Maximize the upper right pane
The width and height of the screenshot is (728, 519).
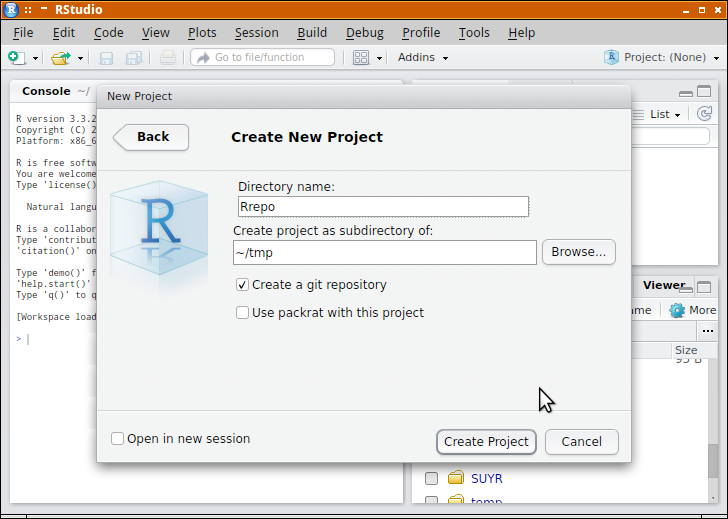coord(704,91)
